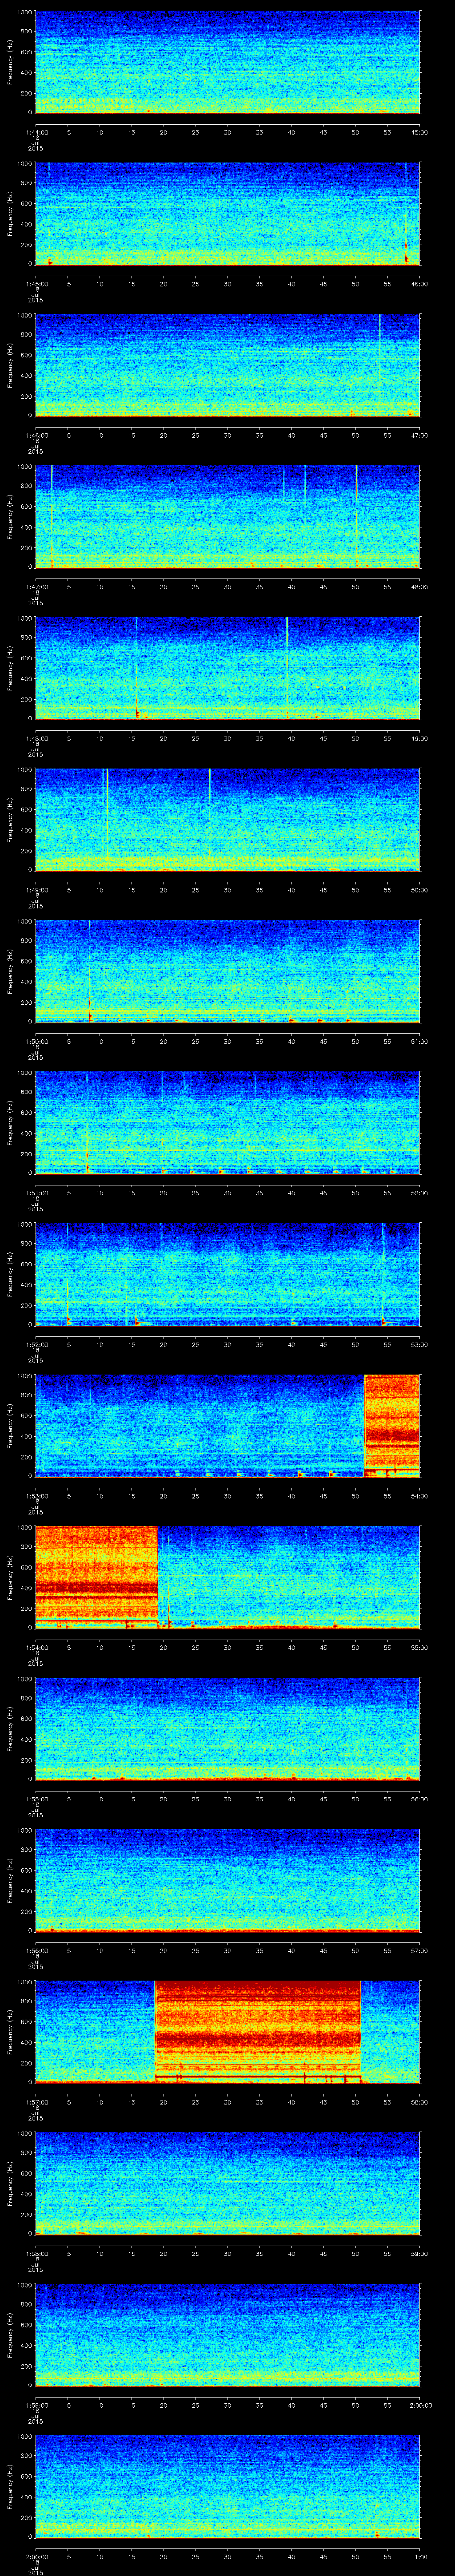The image size is (455, 2576).
Task: Select the spectrogram panel starting at 1:49:00
Action: 228,820
